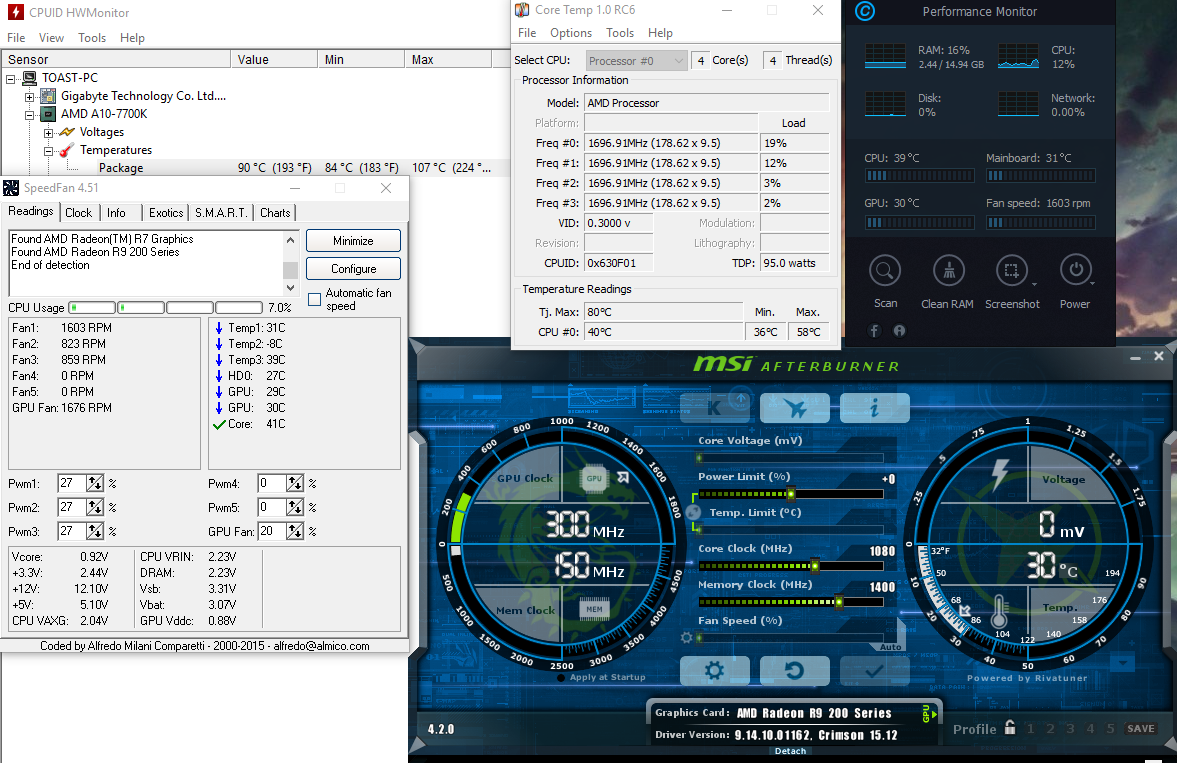Open HWMonitor Tools menu
This screenshot has height=763, width=1177.
[x=92, y=38]
